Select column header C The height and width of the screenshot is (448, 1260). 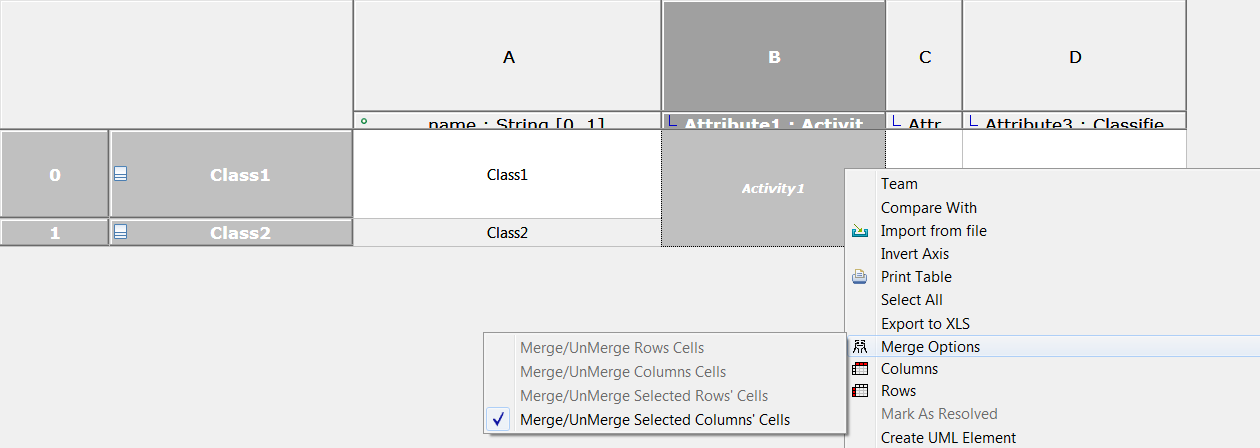[924, 57]
